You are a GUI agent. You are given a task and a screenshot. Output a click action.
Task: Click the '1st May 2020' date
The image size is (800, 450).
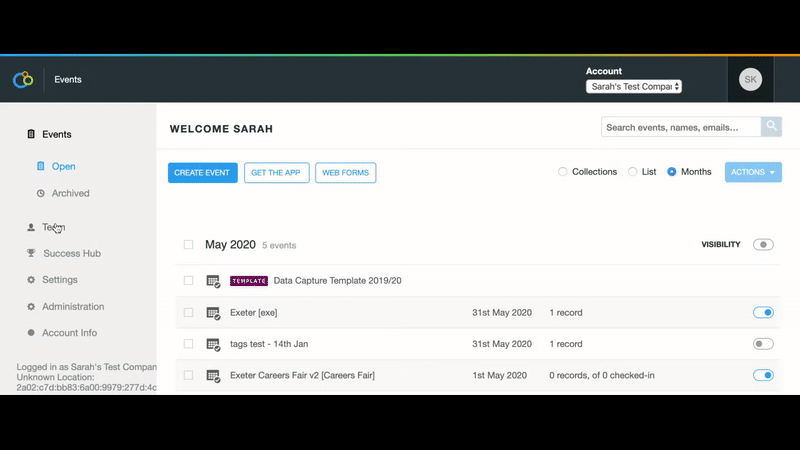499,375
